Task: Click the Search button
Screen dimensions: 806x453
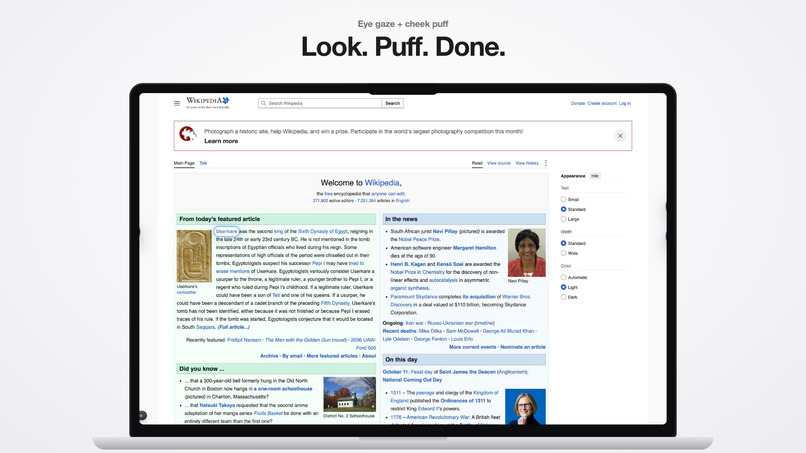Action: point(393,103)
